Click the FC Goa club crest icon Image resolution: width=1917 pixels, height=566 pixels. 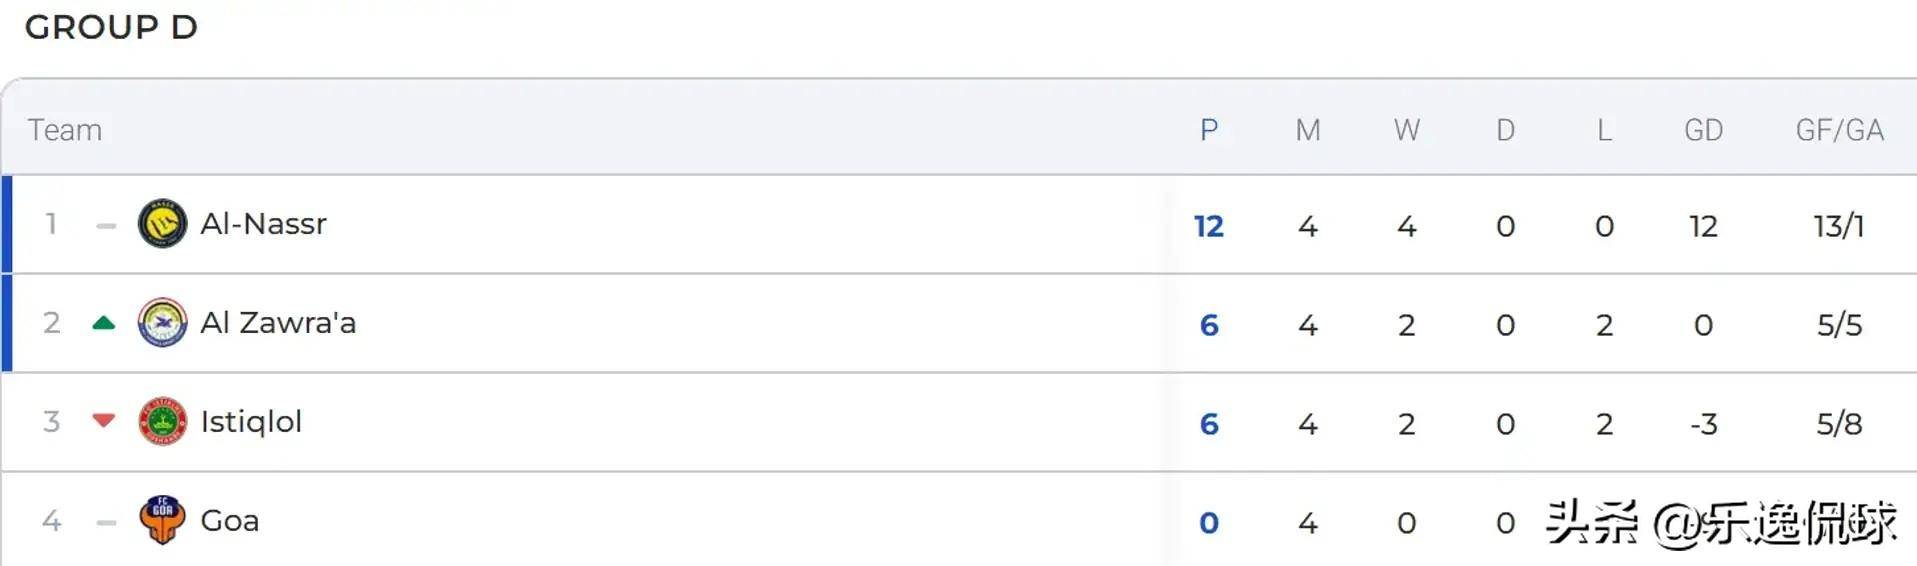(x=162, y=520)
